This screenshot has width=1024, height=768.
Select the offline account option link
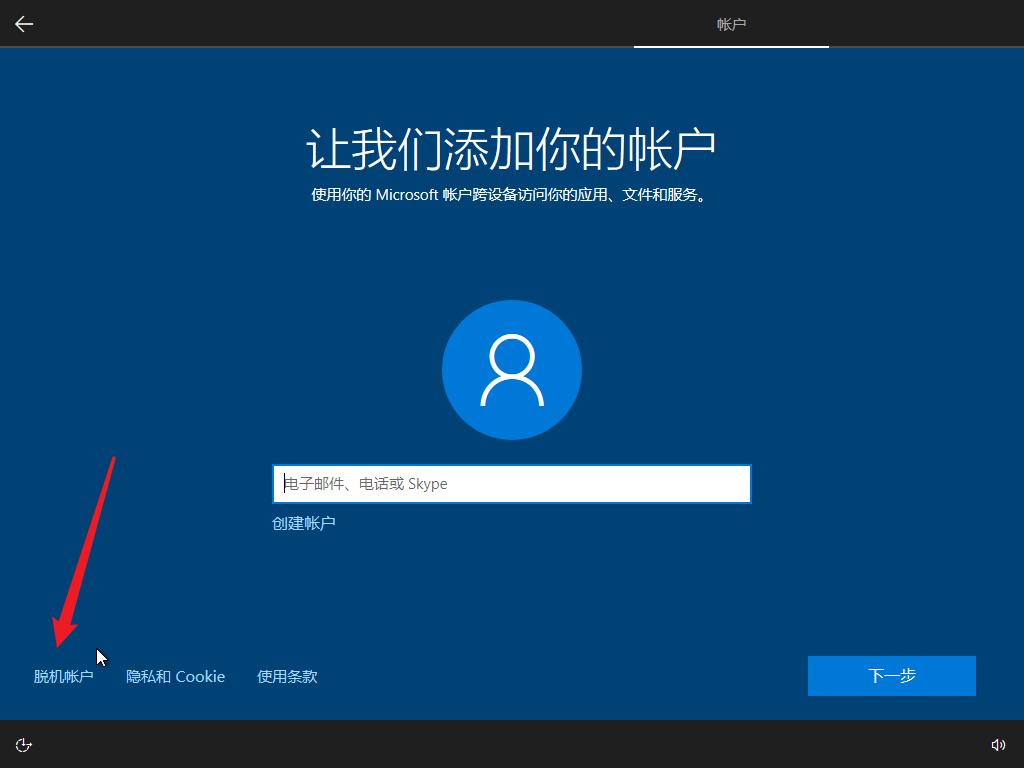(x=63, y=676)
